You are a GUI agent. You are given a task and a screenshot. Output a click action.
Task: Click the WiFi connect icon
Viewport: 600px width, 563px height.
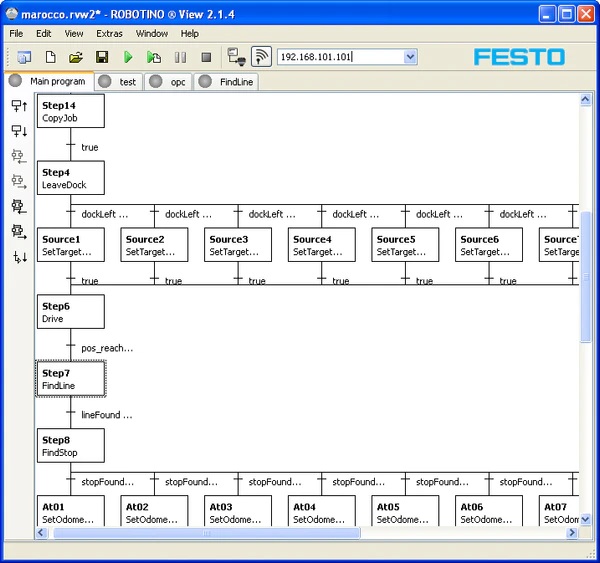261,57
